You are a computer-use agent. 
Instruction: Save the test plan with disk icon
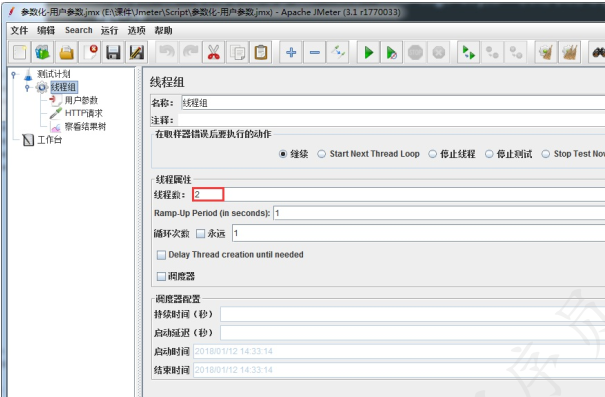[x=113, y=52]
